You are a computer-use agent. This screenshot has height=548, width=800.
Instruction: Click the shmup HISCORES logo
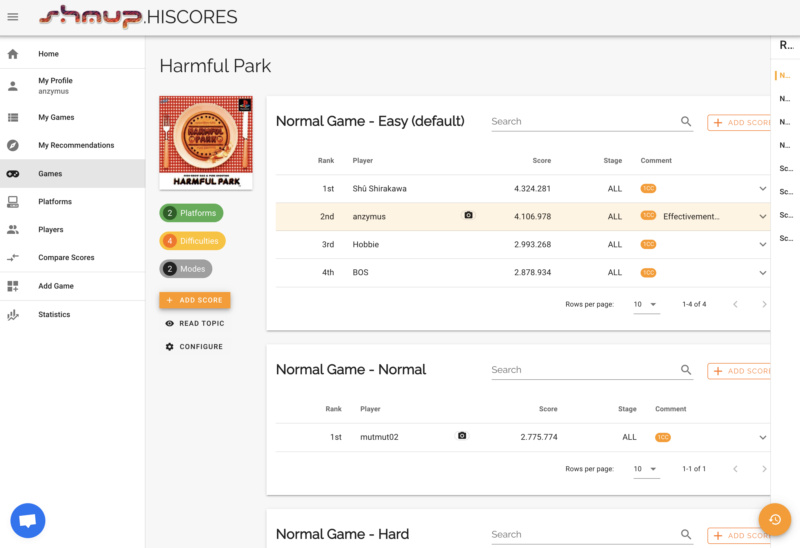point(138,16)
